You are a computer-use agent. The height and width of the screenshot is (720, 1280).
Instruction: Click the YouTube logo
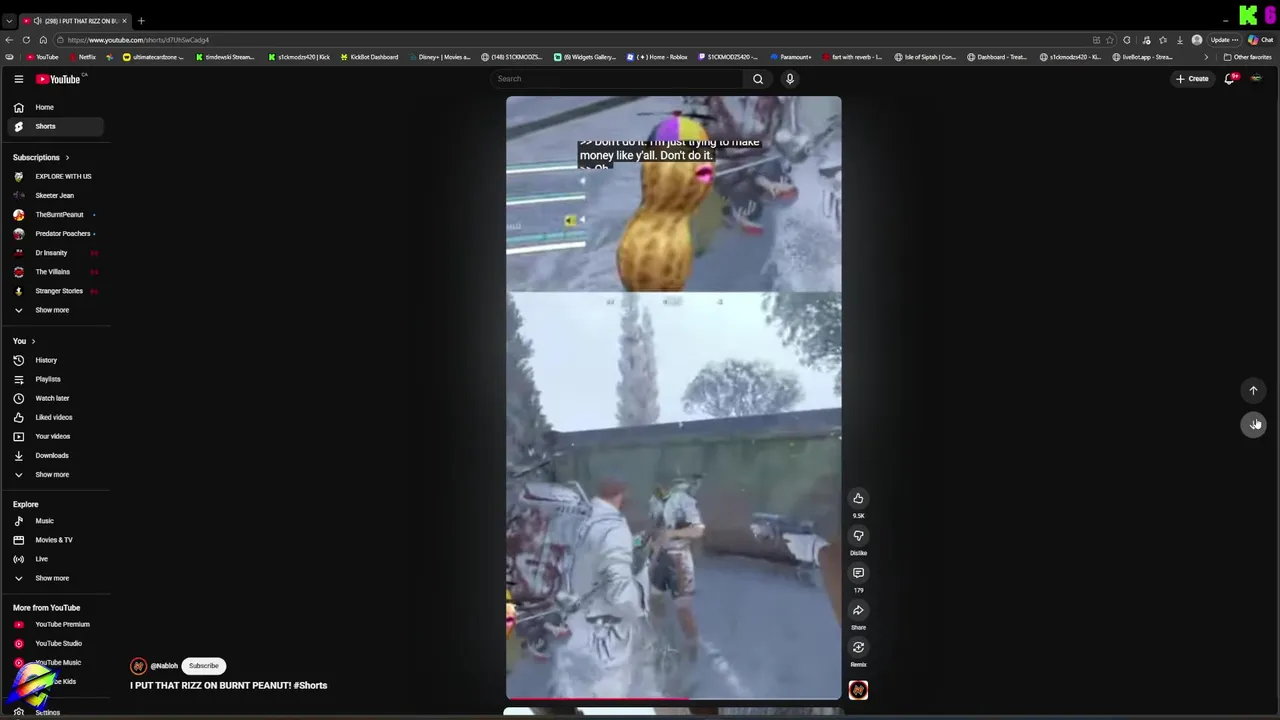58,79
